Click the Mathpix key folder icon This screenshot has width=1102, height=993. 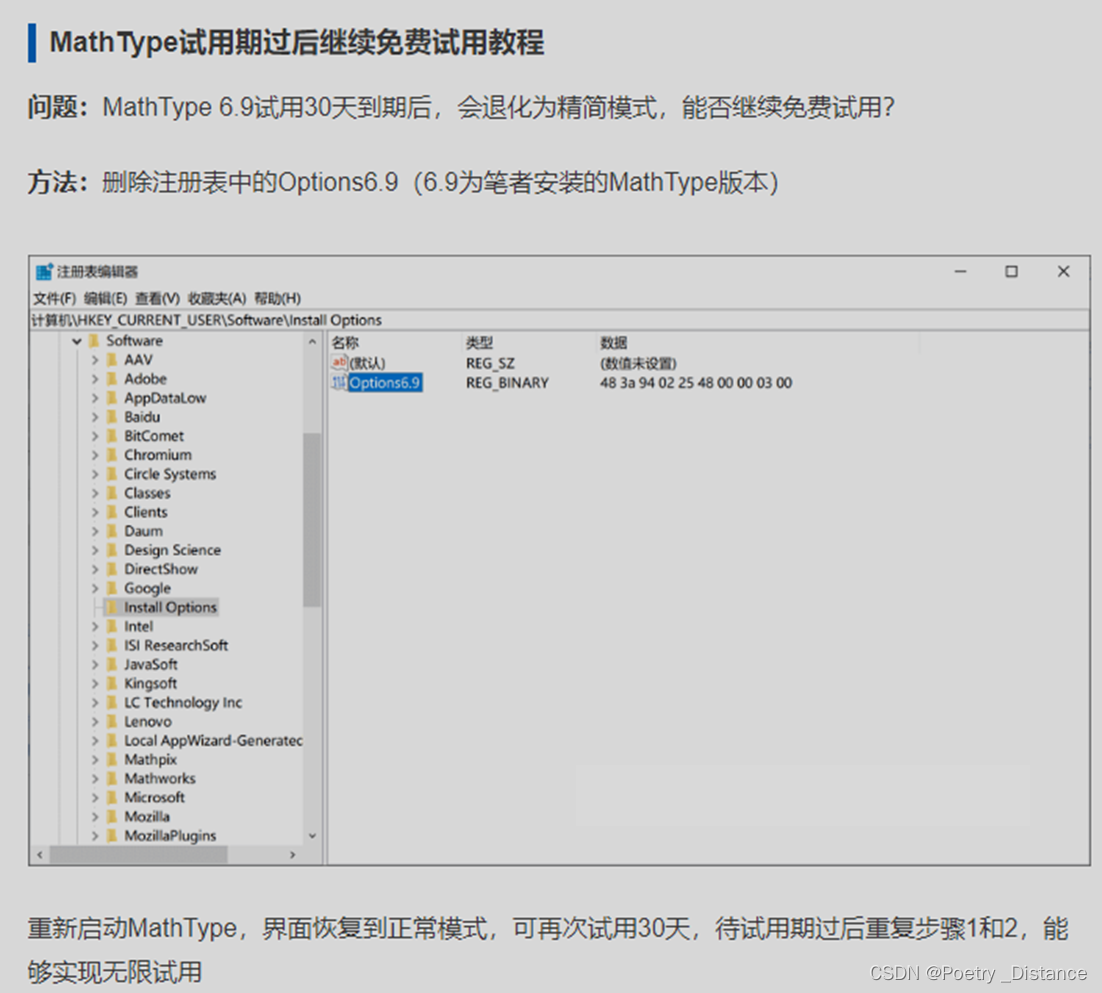[112, 759]
